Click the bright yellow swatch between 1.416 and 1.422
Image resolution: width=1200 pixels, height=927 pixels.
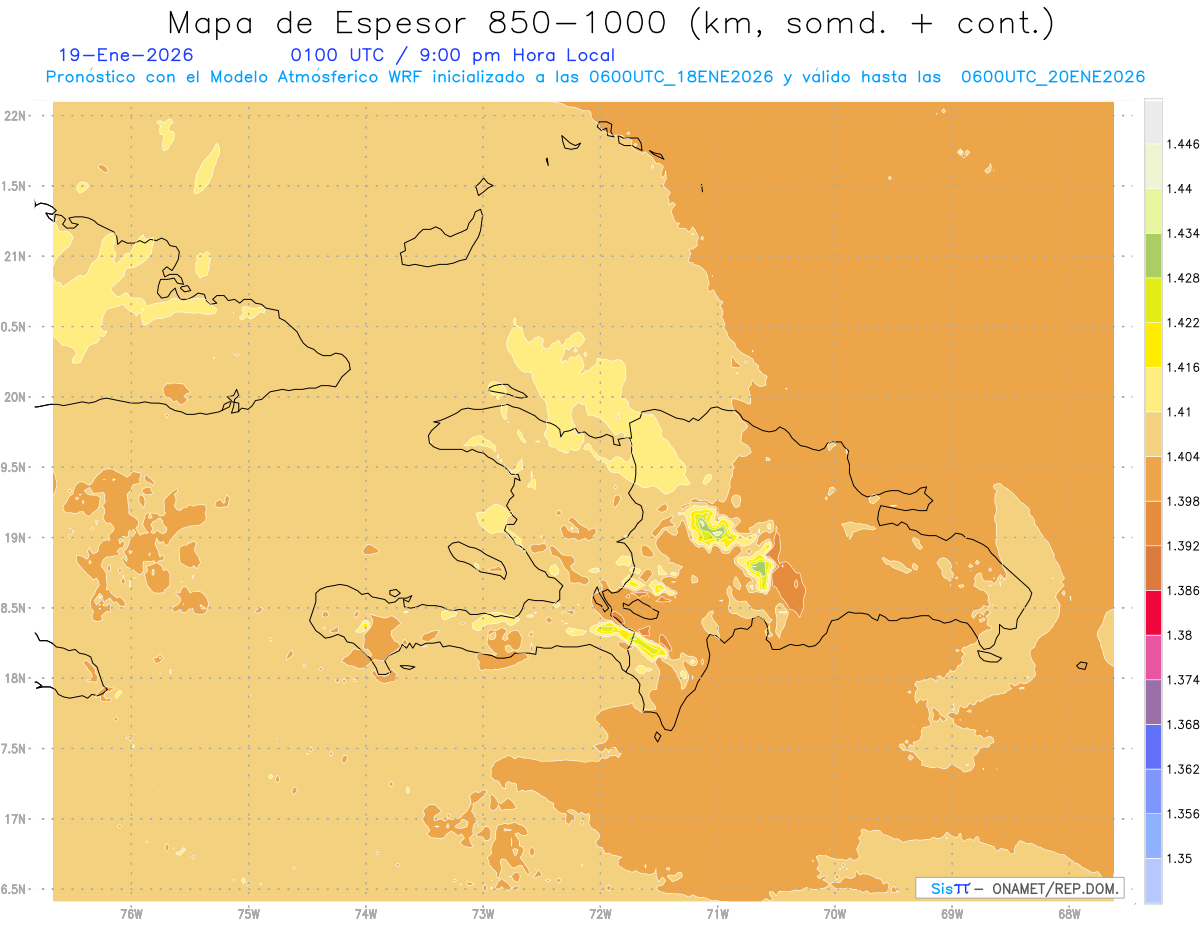pyautogui.click(x=1153, y=345)
